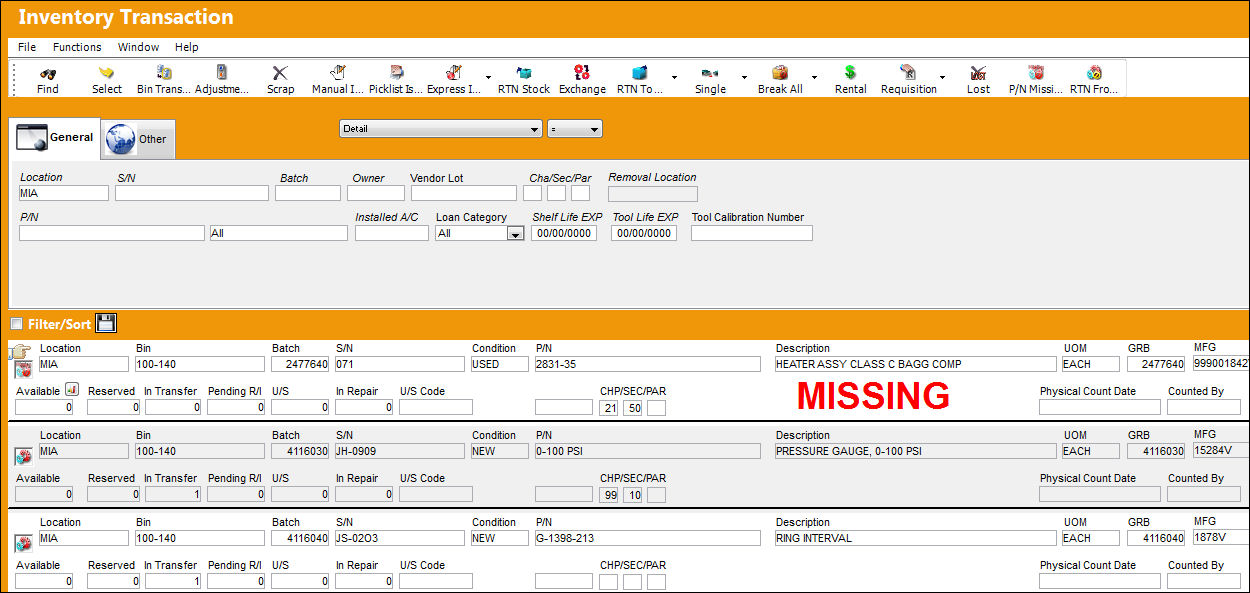Screen dimensions: 1250x593
Task: Expand the Break All dropdown arrow
Action: 814,77
